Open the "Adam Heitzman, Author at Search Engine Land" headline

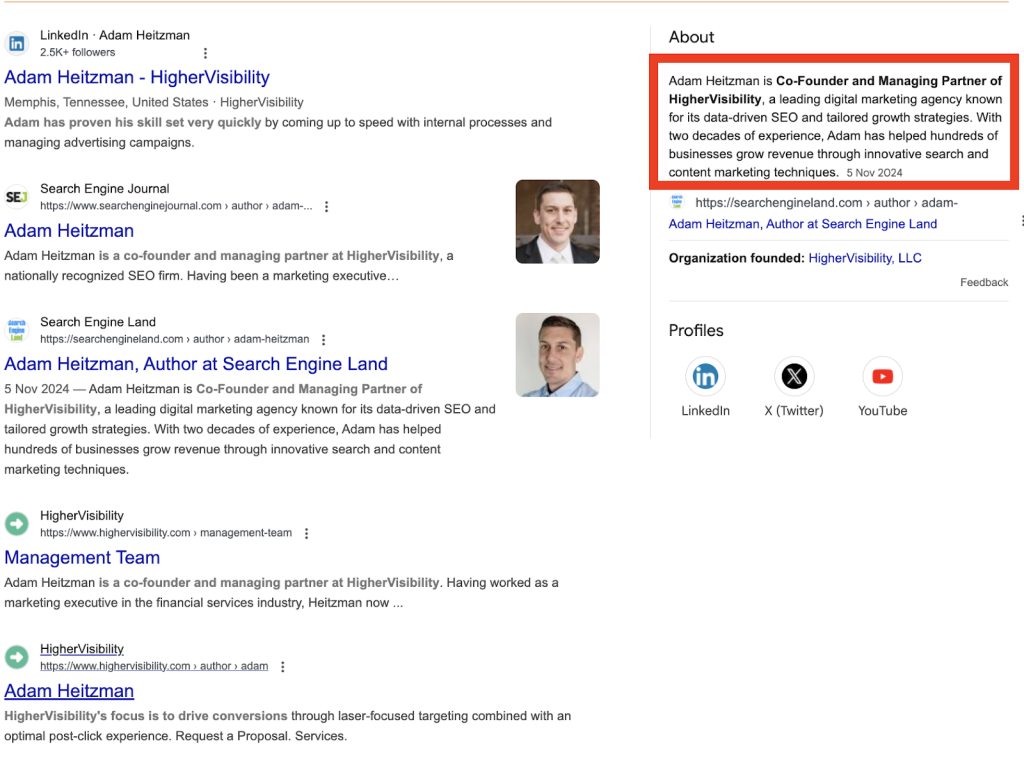[196, 364]
